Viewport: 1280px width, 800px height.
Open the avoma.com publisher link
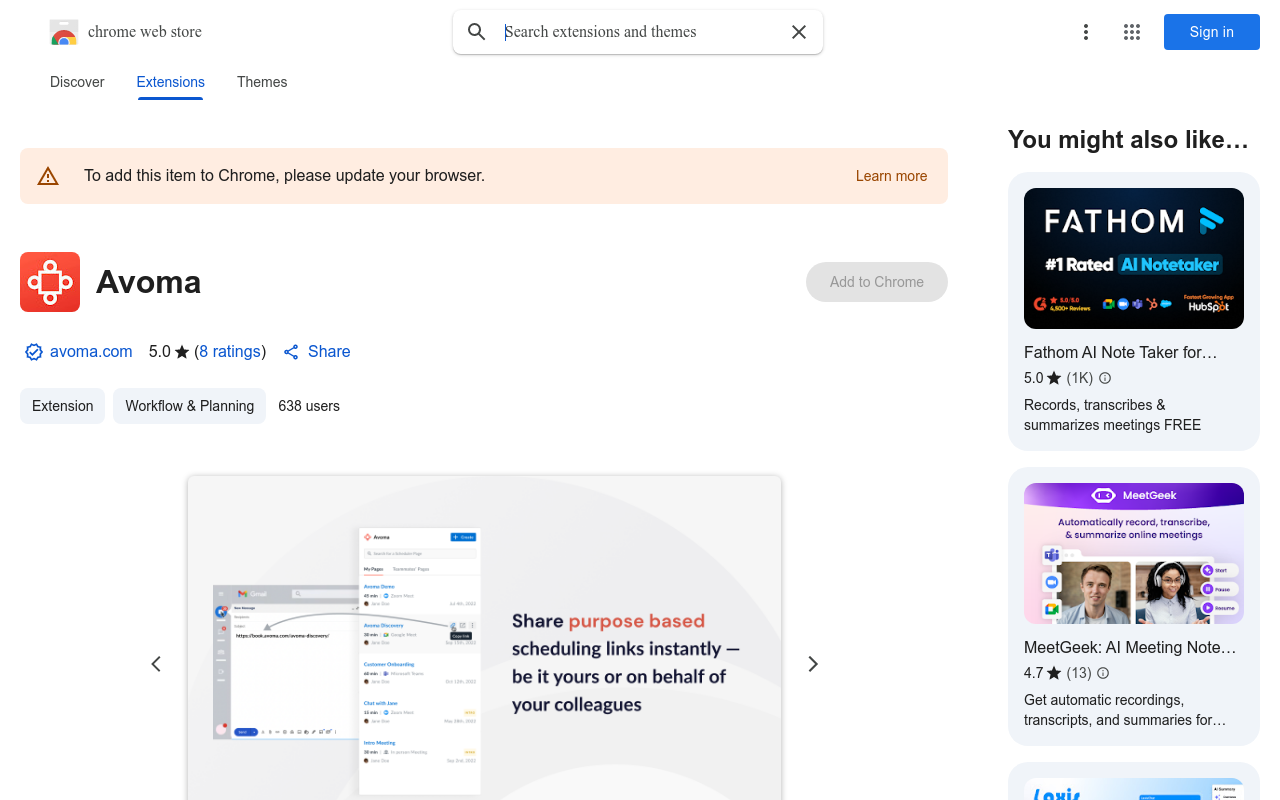click(91, 352)
